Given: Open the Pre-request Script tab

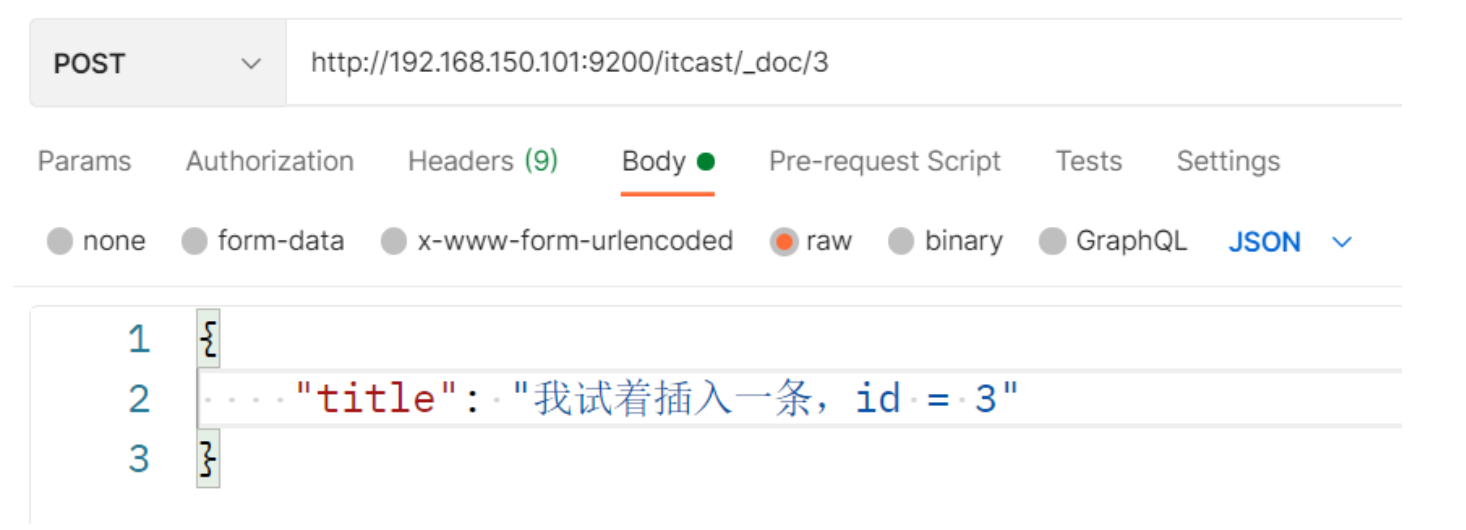Looking at the screenshot, I should coord(884,161).
